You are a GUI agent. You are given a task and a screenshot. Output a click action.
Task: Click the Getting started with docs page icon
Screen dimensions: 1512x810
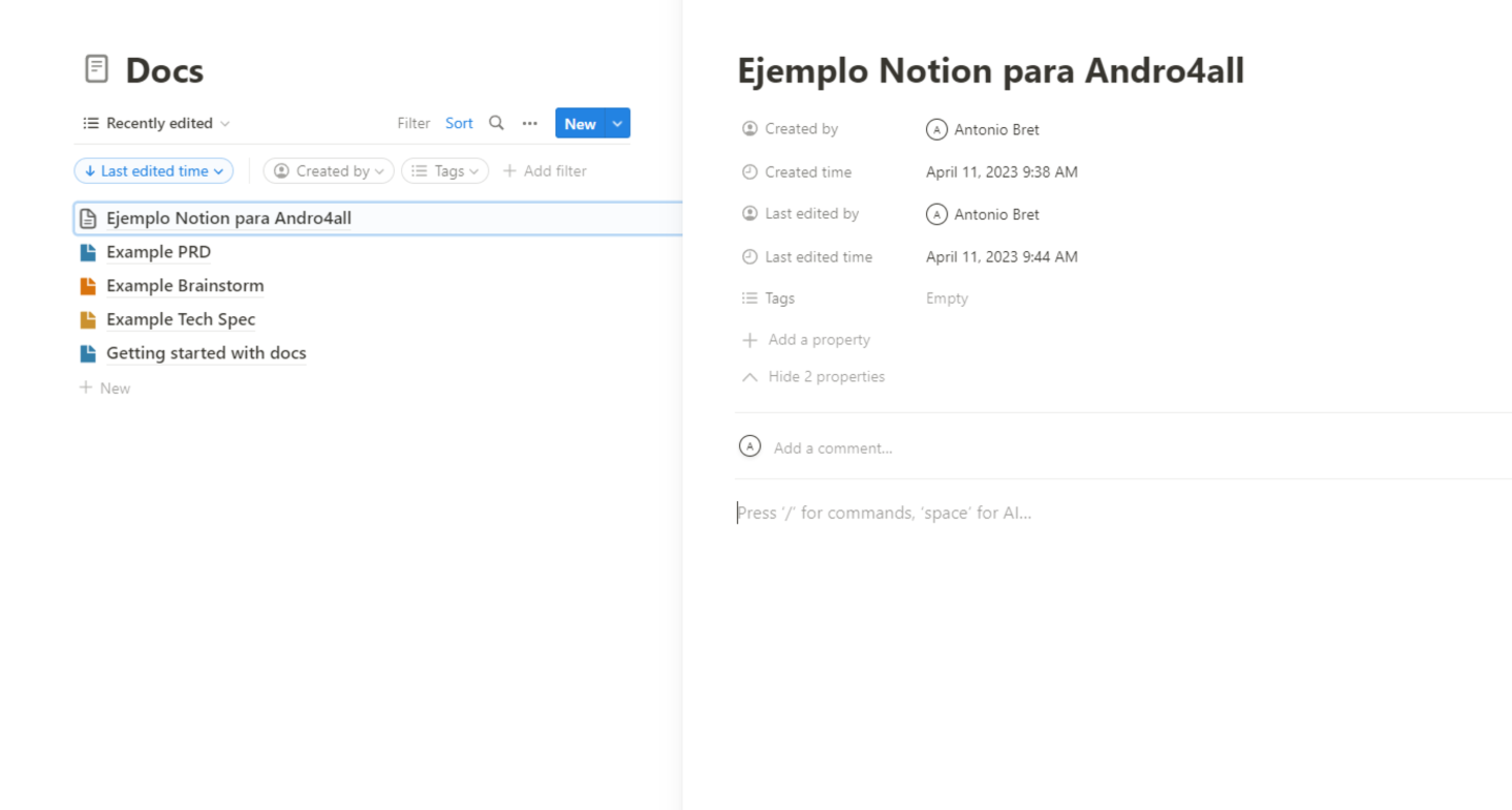(x=88, y=353)
